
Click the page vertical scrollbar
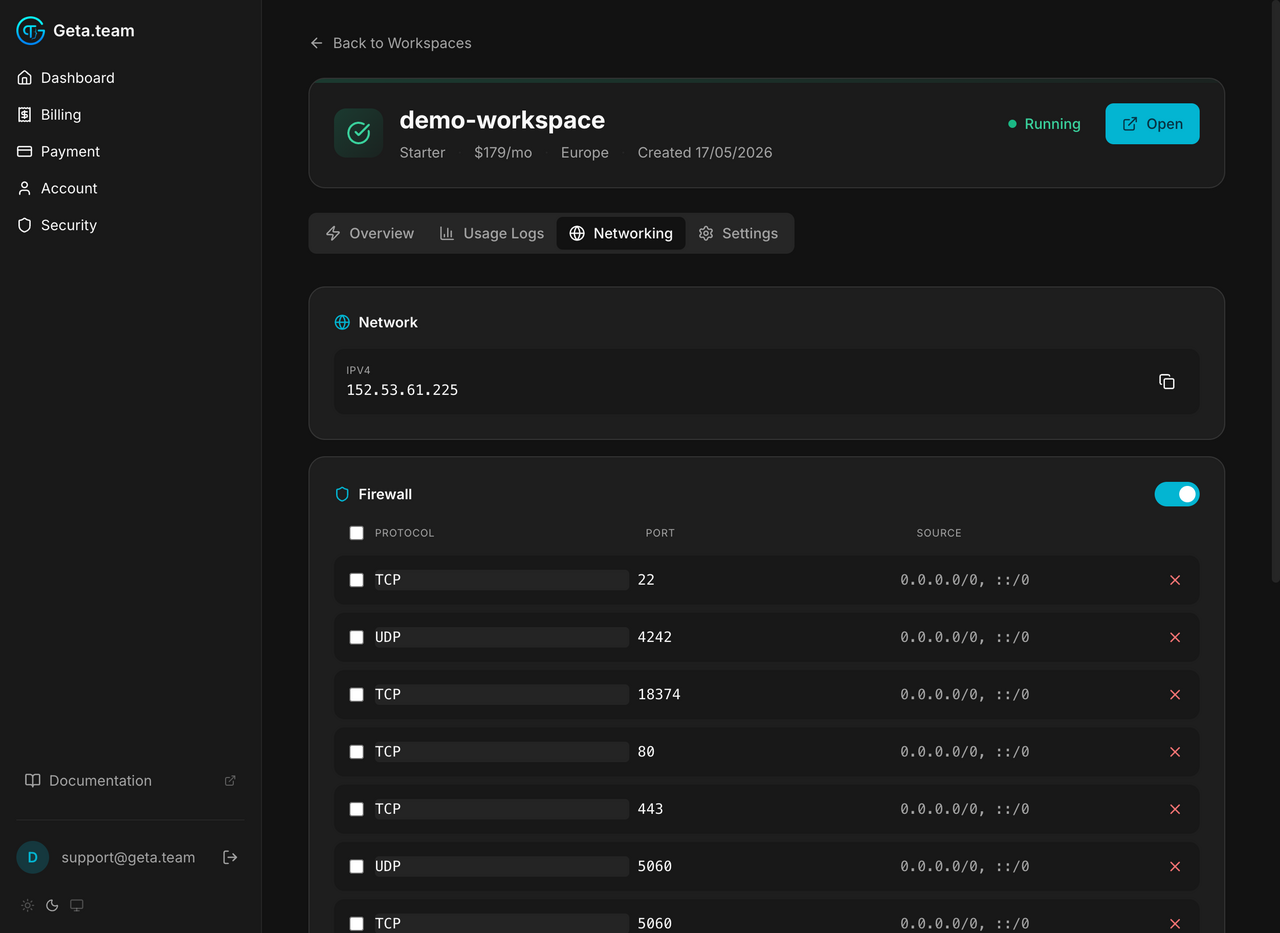point(1274,290)
